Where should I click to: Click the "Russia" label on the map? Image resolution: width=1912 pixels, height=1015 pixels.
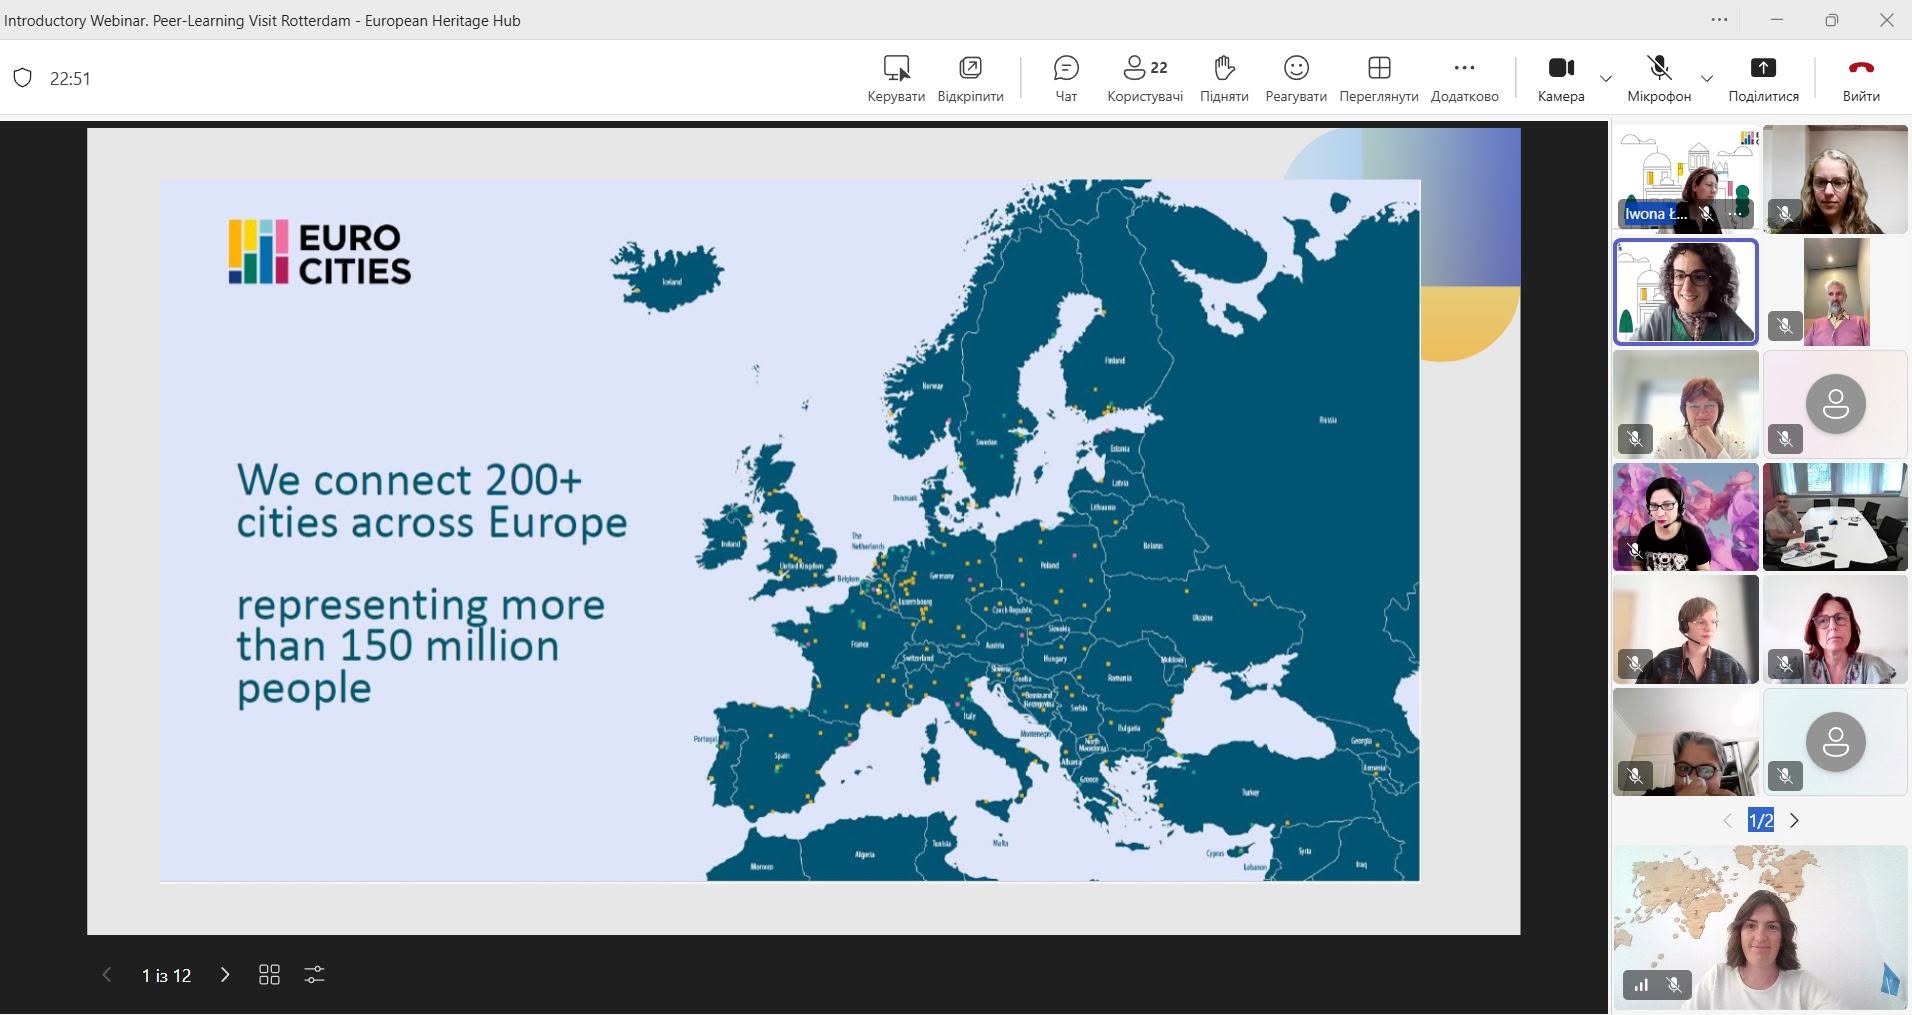click(x=1328, y=420)
